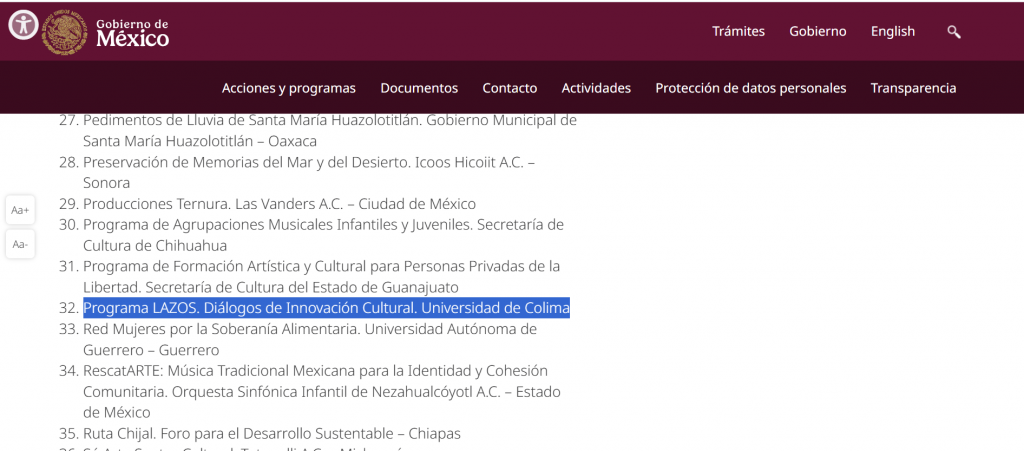Image resolution: width=1024 pixels, height=451 pixels.
Task: Navigate to the Documentos section
Action: (419, 88)
